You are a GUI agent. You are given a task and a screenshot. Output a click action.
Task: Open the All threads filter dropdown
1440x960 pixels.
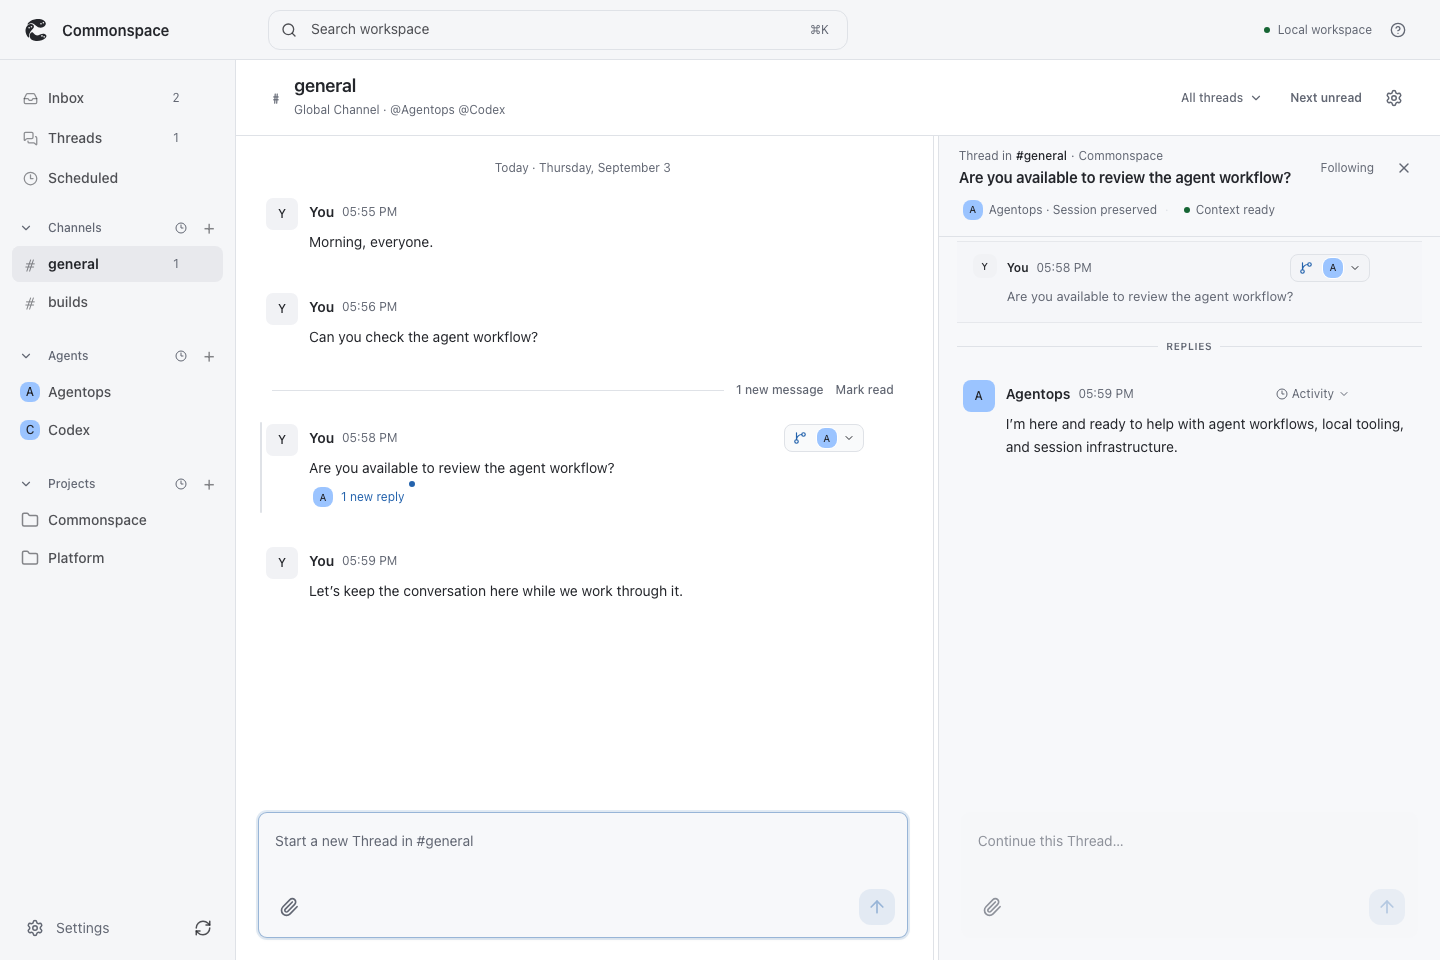point(1220,98)
